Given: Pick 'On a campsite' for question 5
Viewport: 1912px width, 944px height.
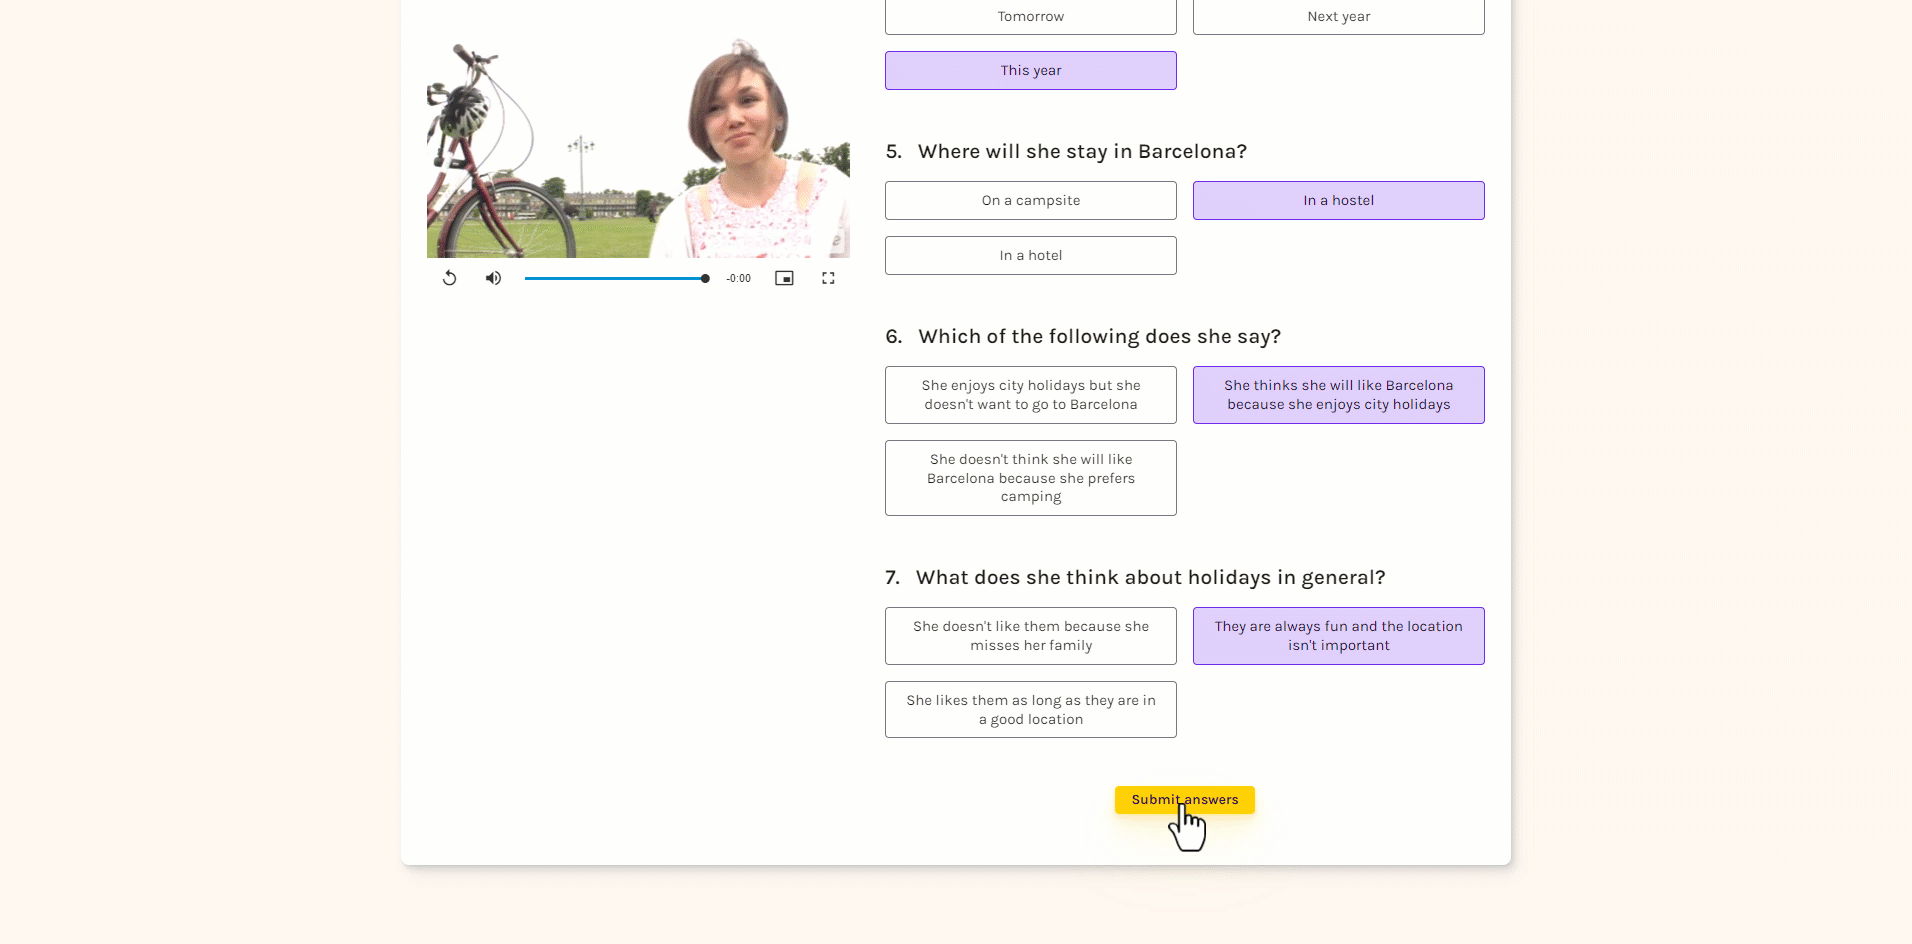Looking at the screenshot, I should coord(1031,200).
